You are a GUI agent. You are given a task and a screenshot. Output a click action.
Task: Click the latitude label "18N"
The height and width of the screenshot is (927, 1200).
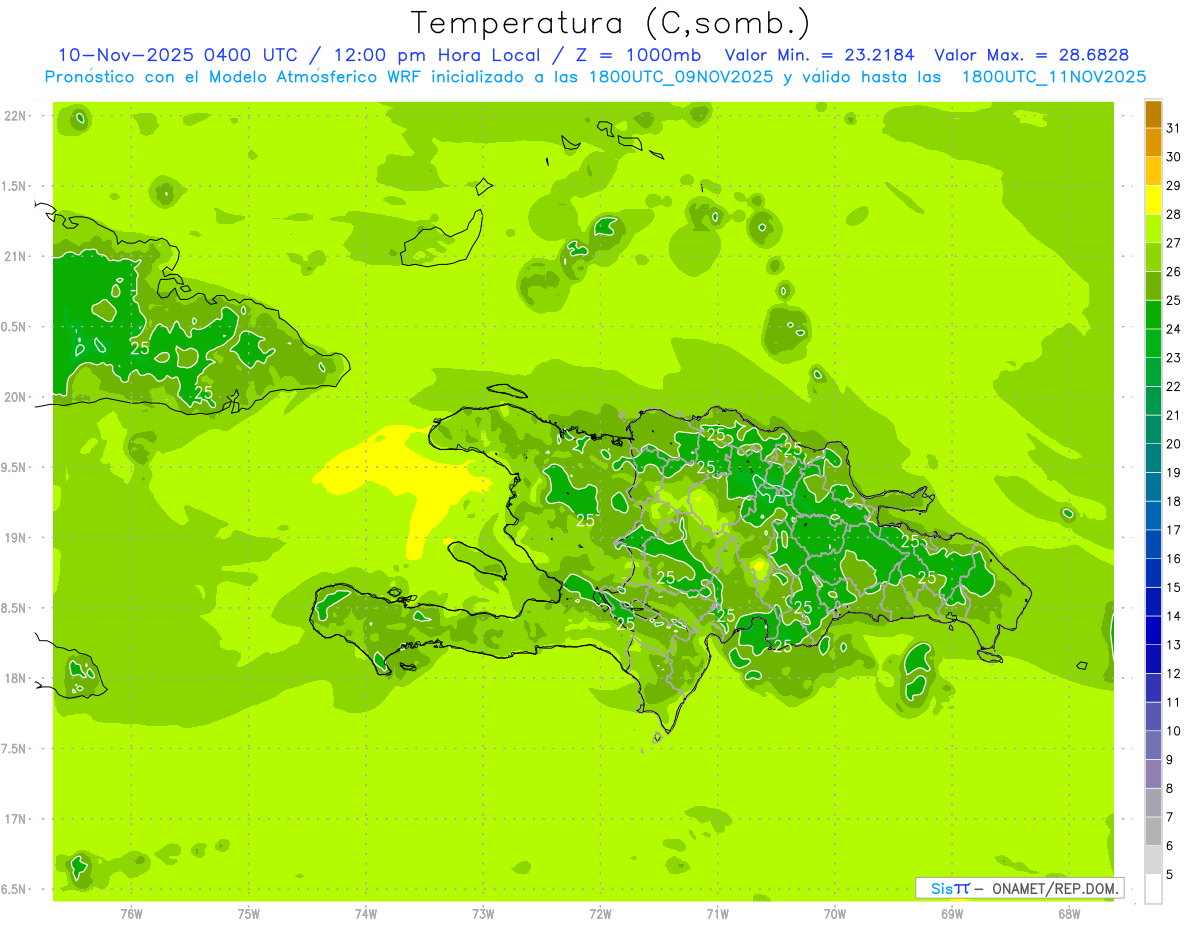click(17, 678)
